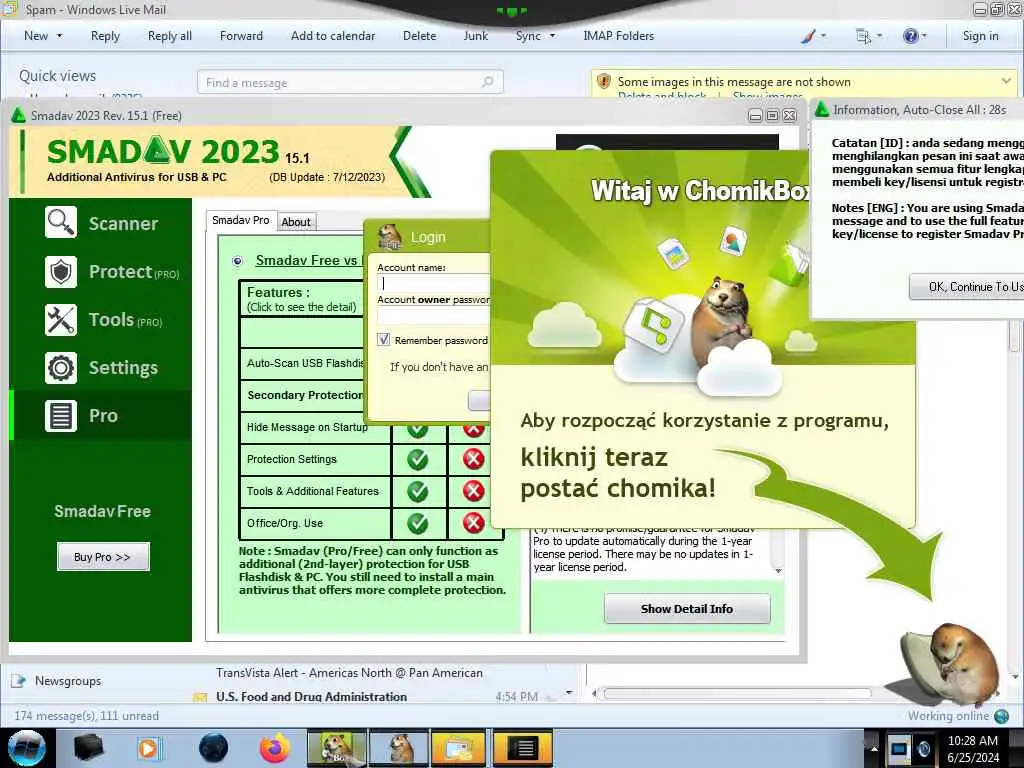The image size is (1024, 768).
Task: Click Add to calendar in Mail toolbar
Action: click(333, 36)
